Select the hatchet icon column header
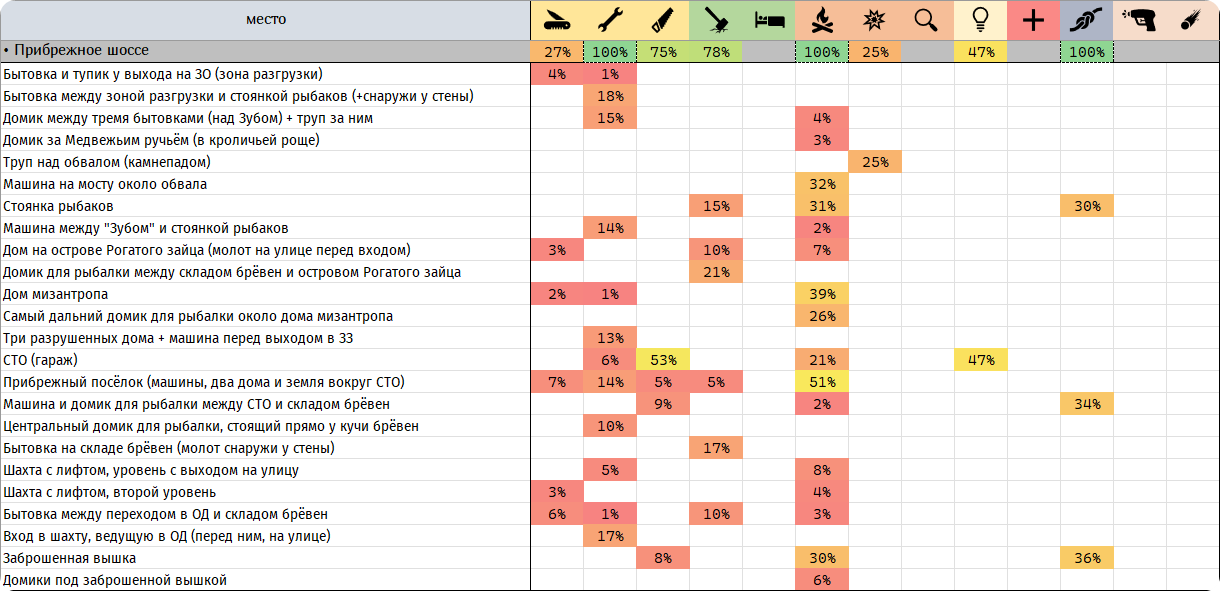 pos(716,20)
